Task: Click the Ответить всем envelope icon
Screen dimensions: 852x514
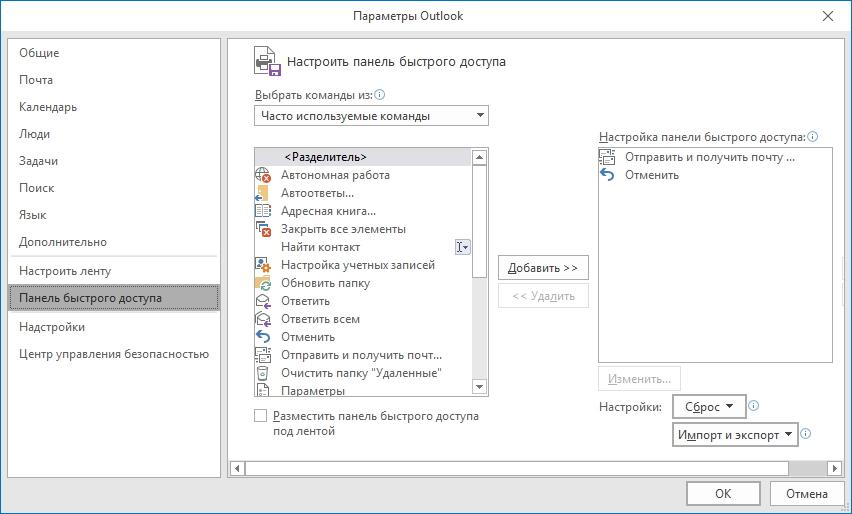Action: click(263, 318)
